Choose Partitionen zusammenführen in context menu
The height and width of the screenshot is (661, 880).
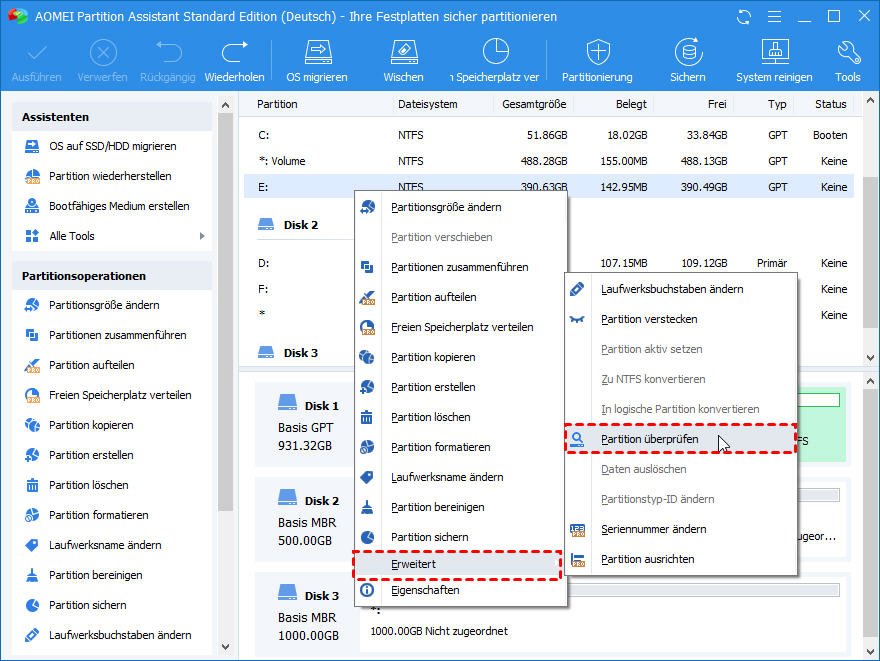460,267
